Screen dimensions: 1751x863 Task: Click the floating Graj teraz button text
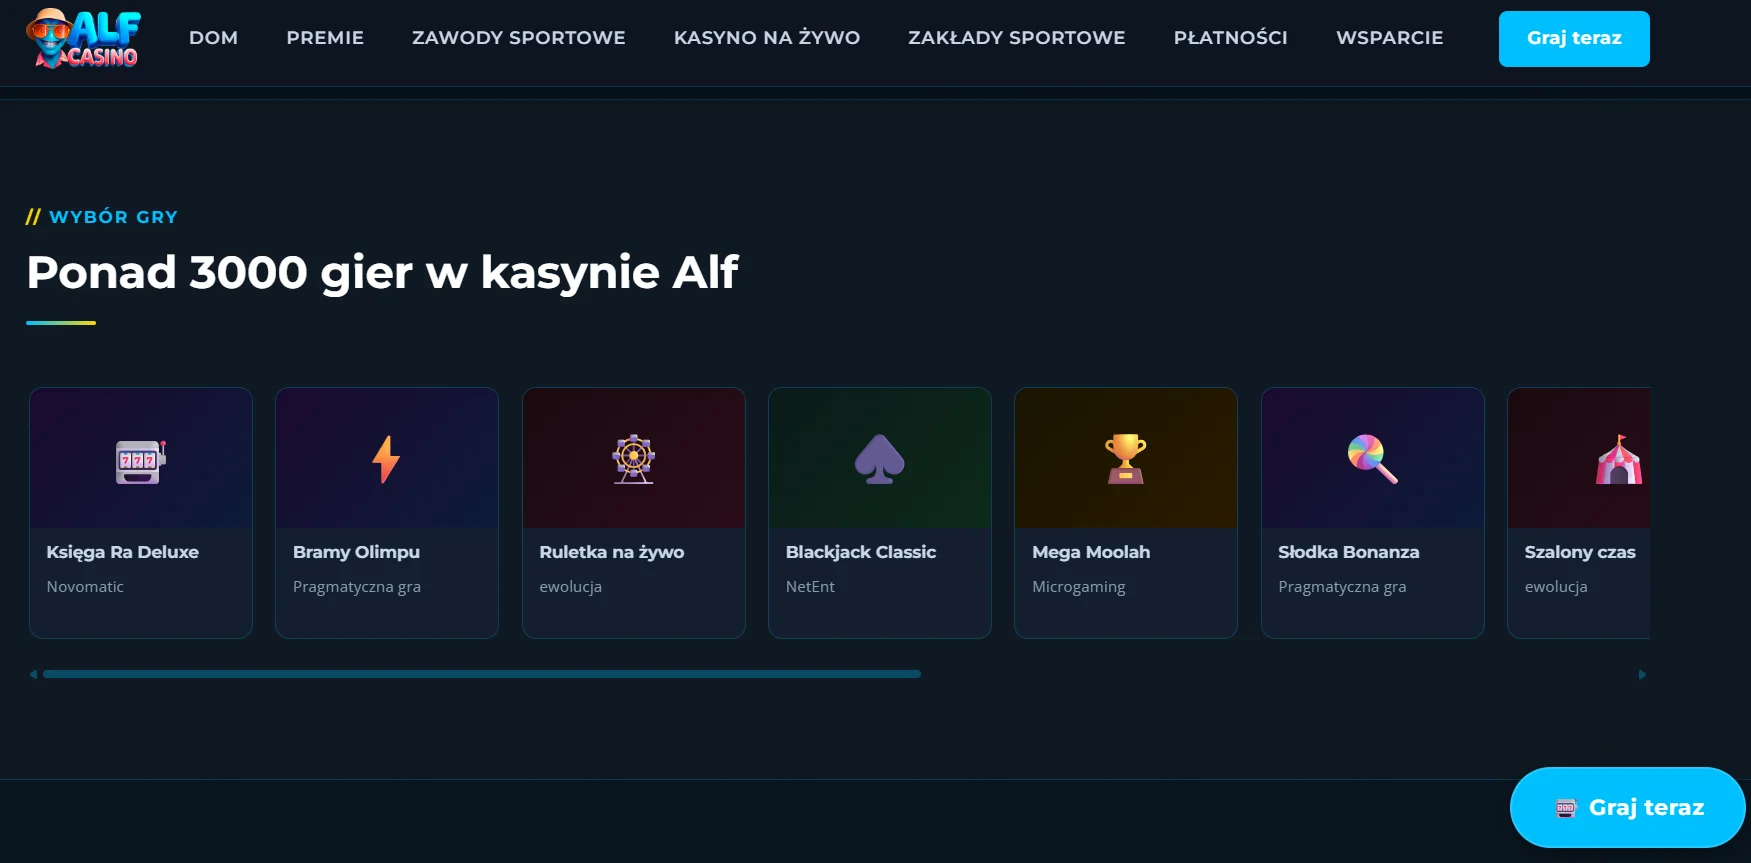[1646, 808]
